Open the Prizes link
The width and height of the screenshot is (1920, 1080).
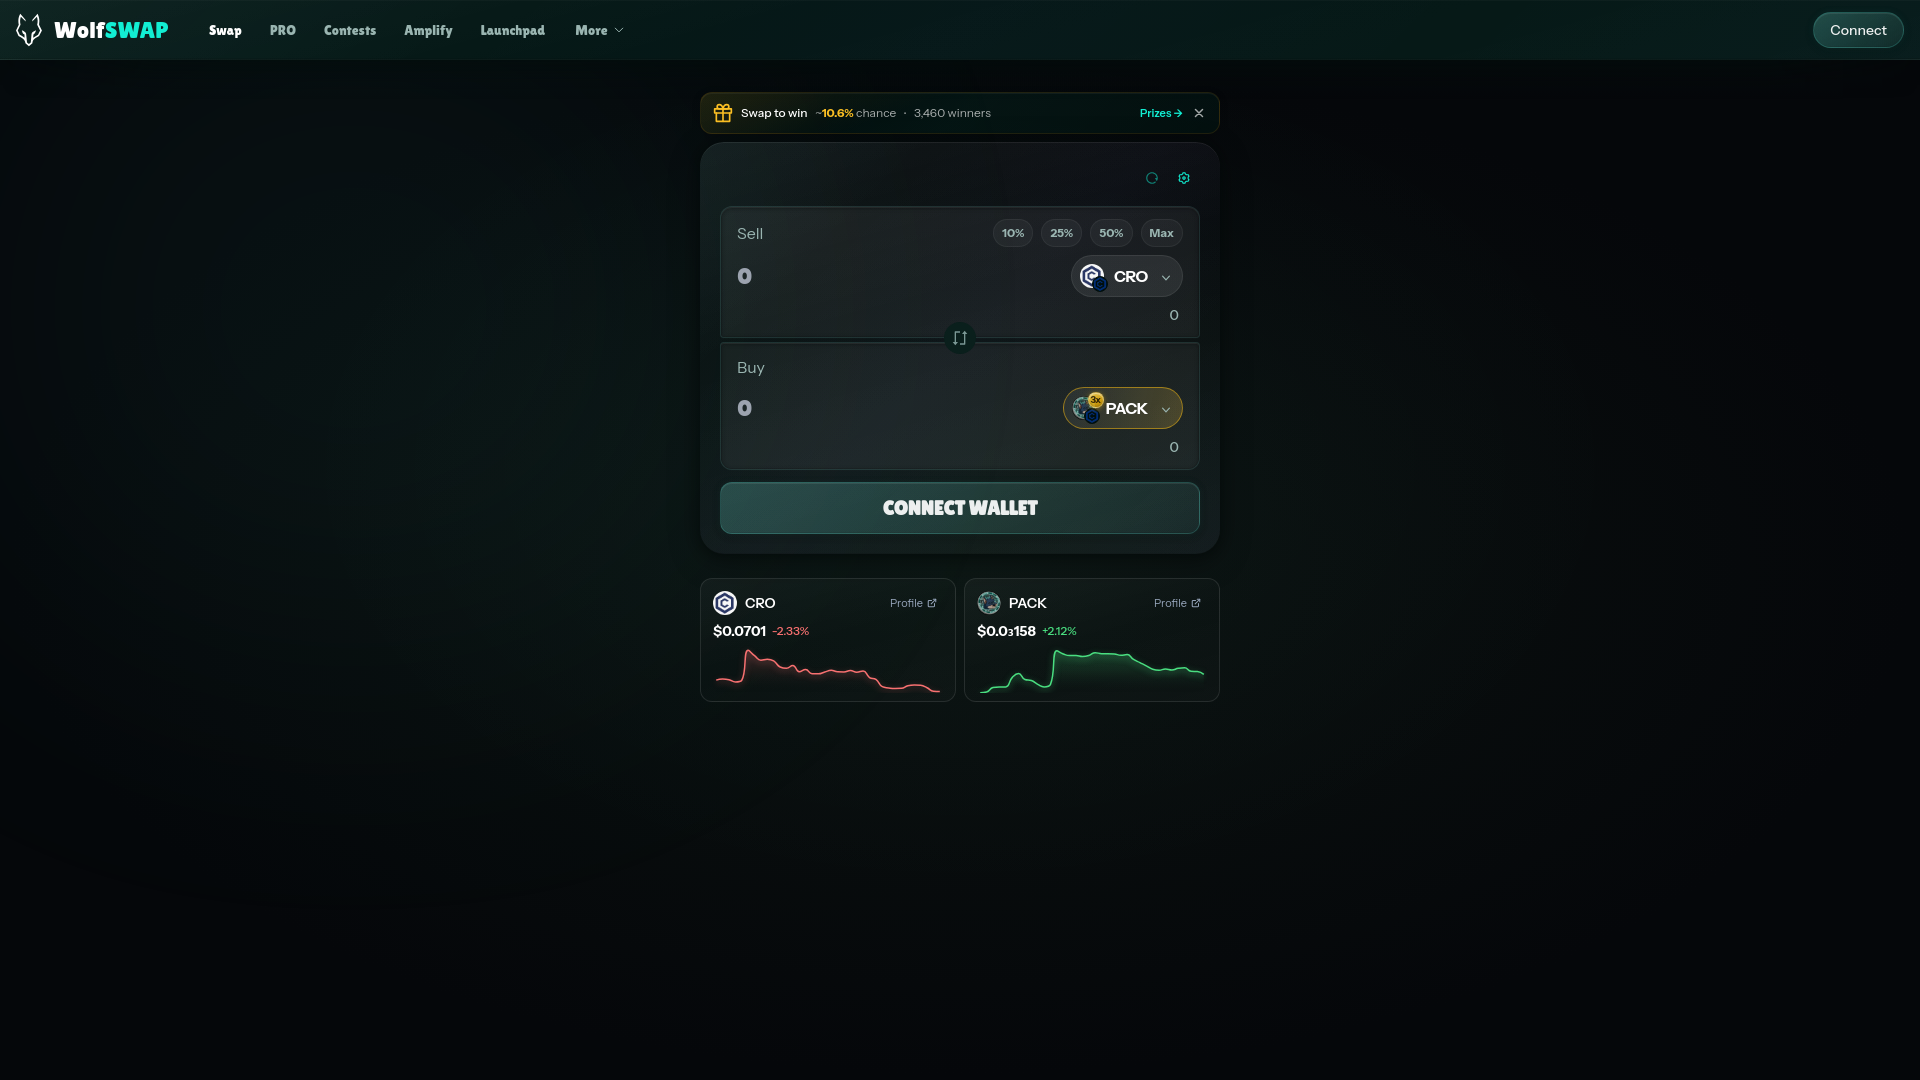click(1161, 113)
